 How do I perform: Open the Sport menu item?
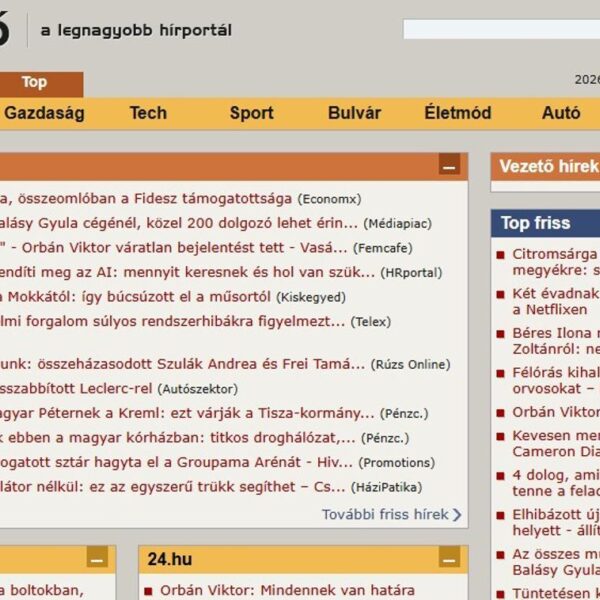point(251,113)
